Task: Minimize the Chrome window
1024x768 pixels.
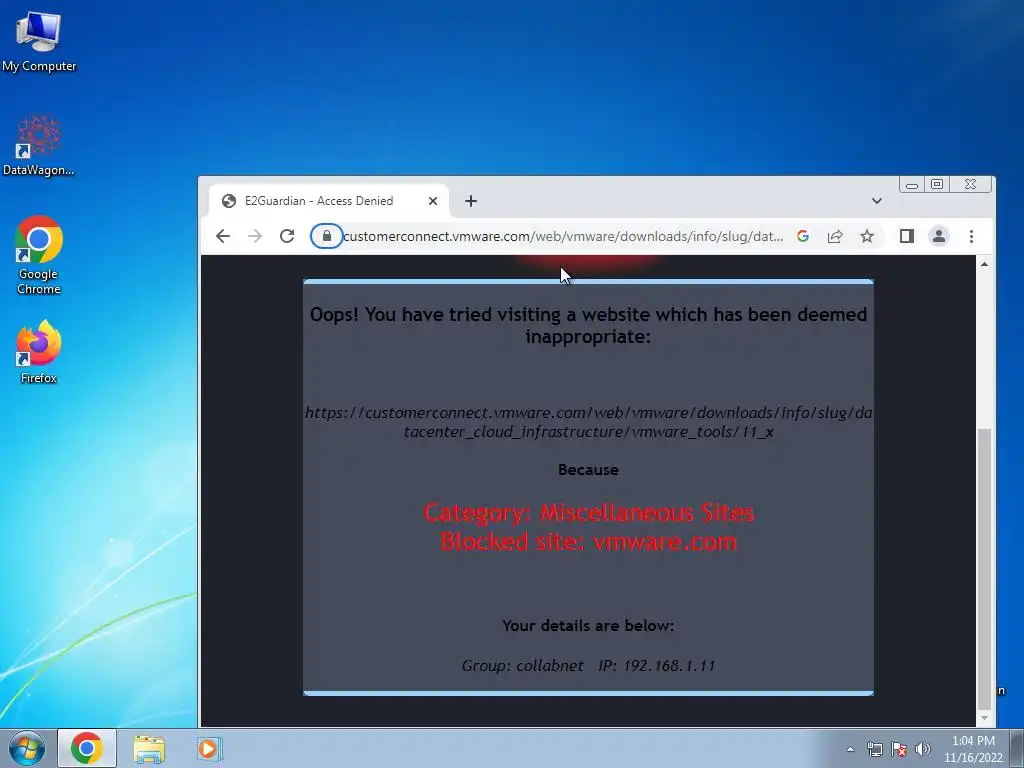Action: 912,185
